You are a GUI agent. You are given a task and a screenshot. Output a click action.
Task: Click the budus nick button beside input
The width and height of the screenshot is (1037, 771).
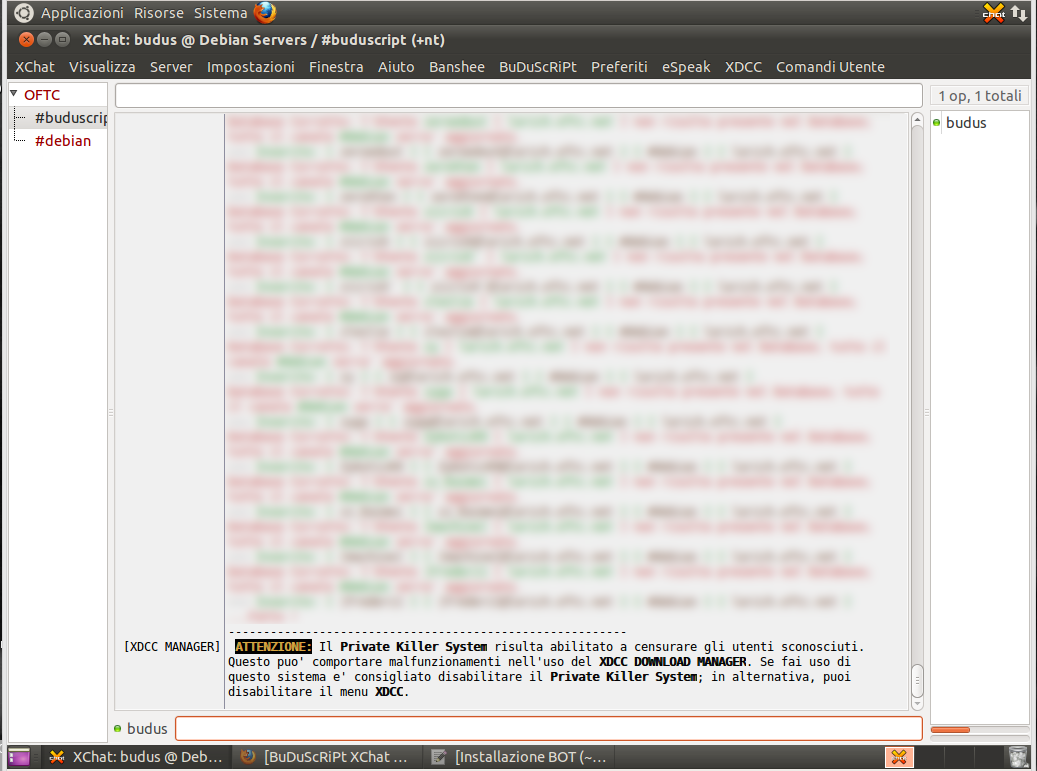tap(141, 728)
